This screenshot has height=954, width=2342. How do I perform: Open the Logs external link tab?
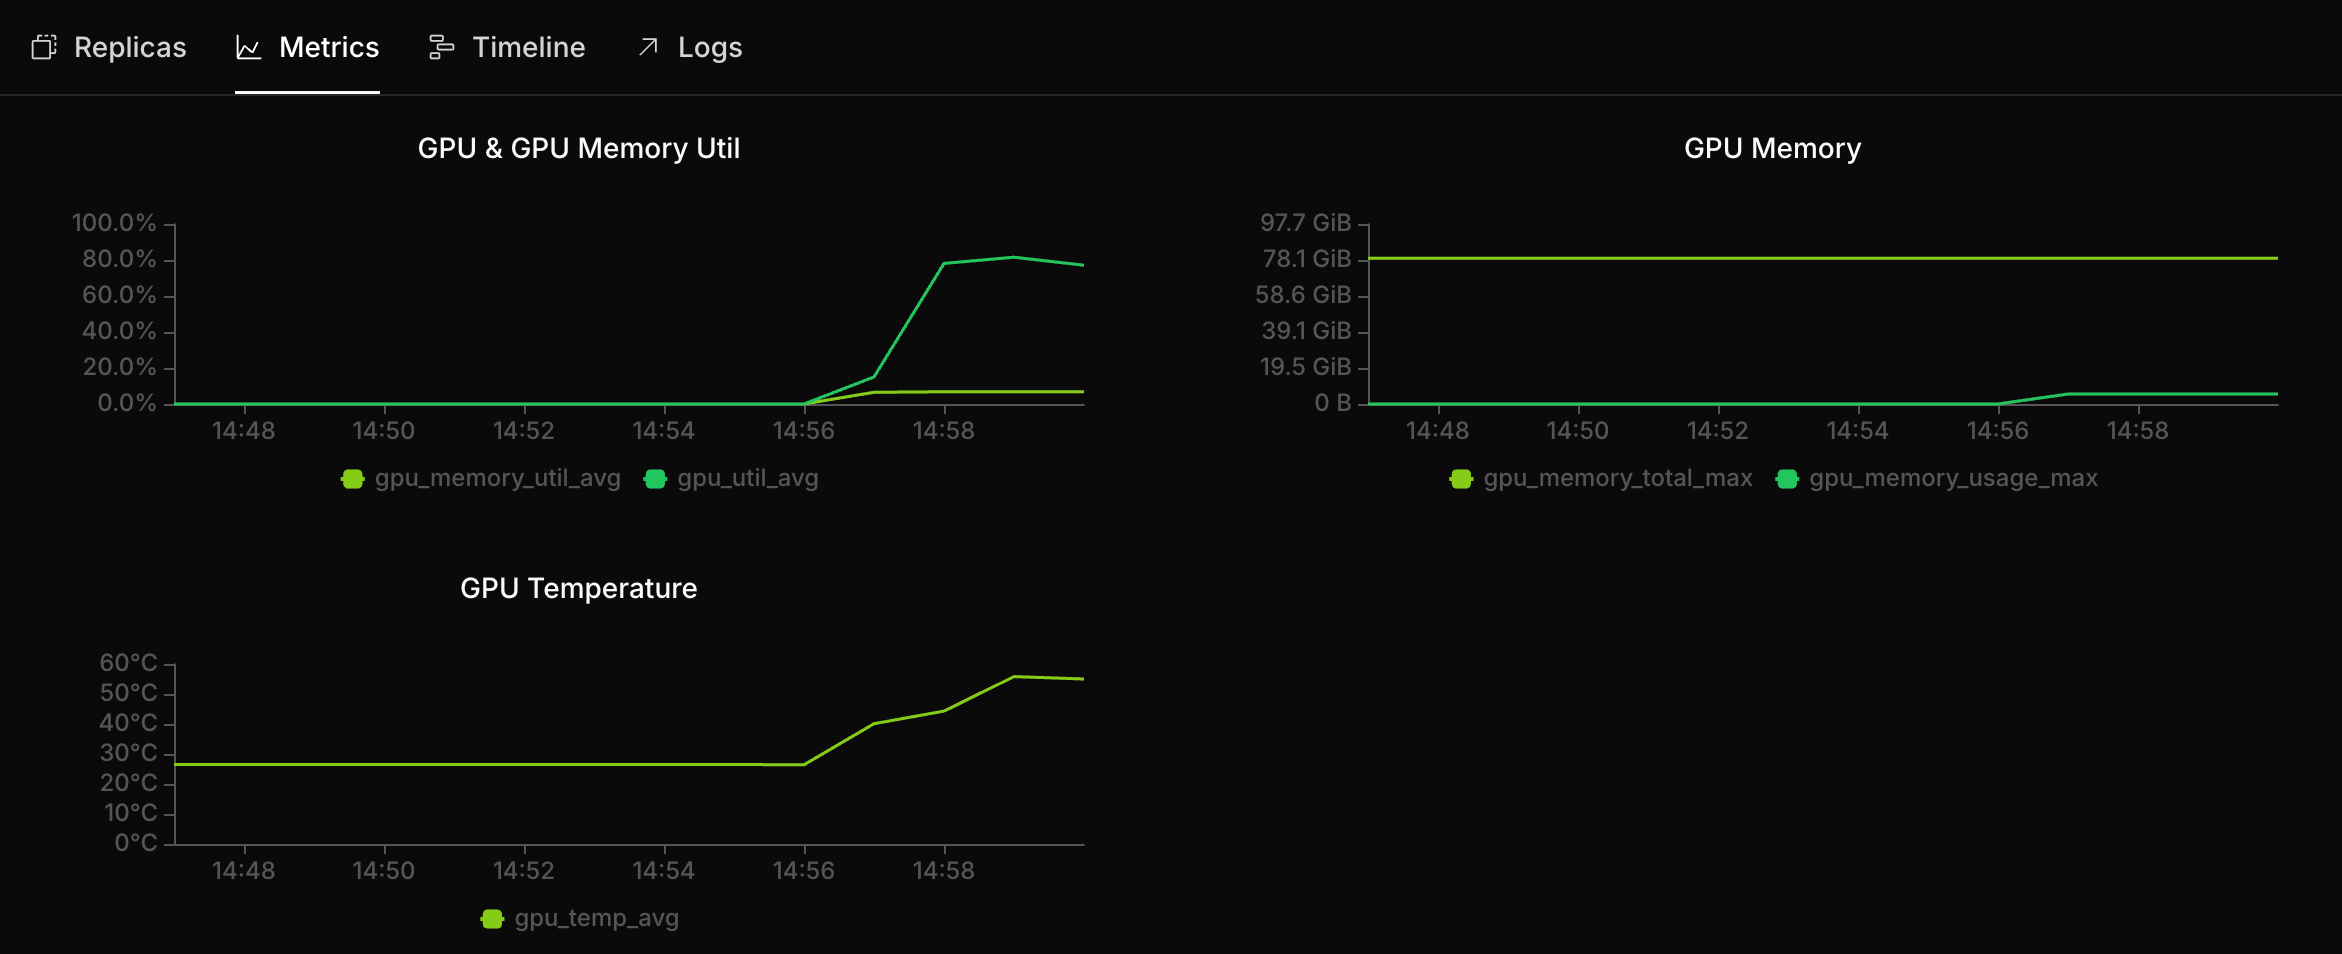click(x=690, y=47)
